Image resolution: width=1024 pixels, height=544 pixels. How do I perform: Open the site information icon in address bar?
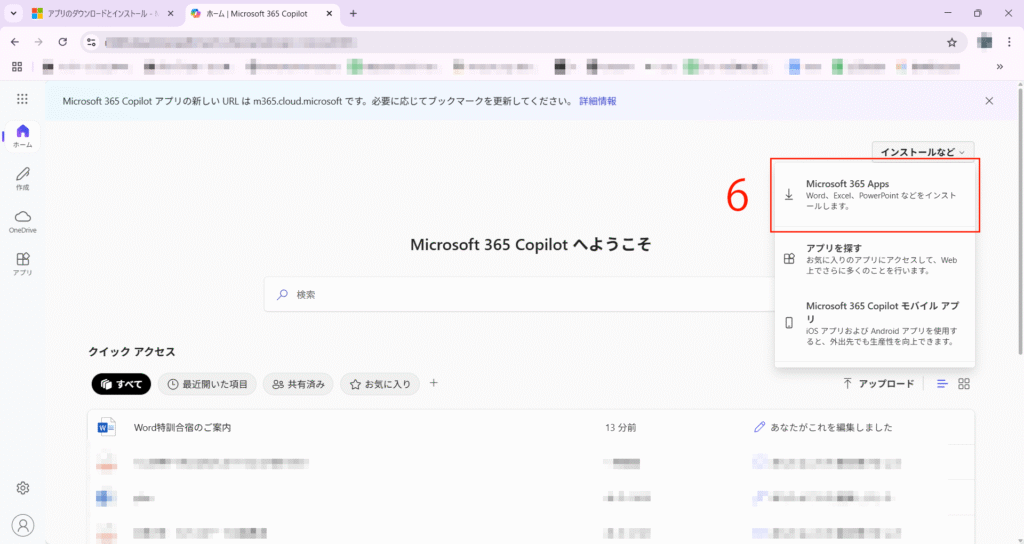pyautogui.click(x=91, y=42)
